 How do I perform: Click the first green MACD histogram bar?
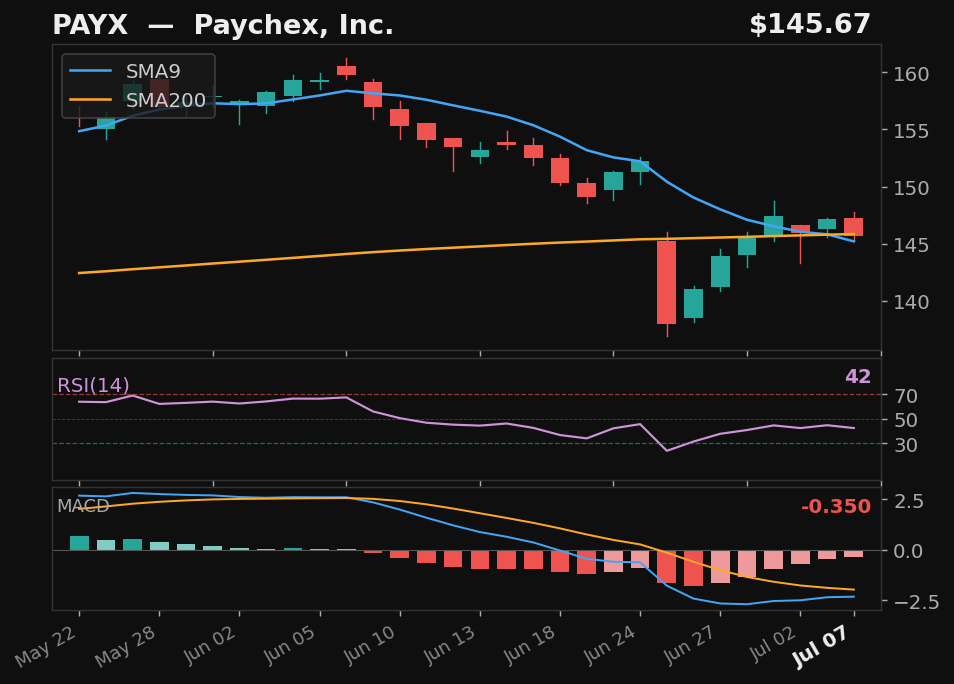pyautogui.click(x=79, y=543)
